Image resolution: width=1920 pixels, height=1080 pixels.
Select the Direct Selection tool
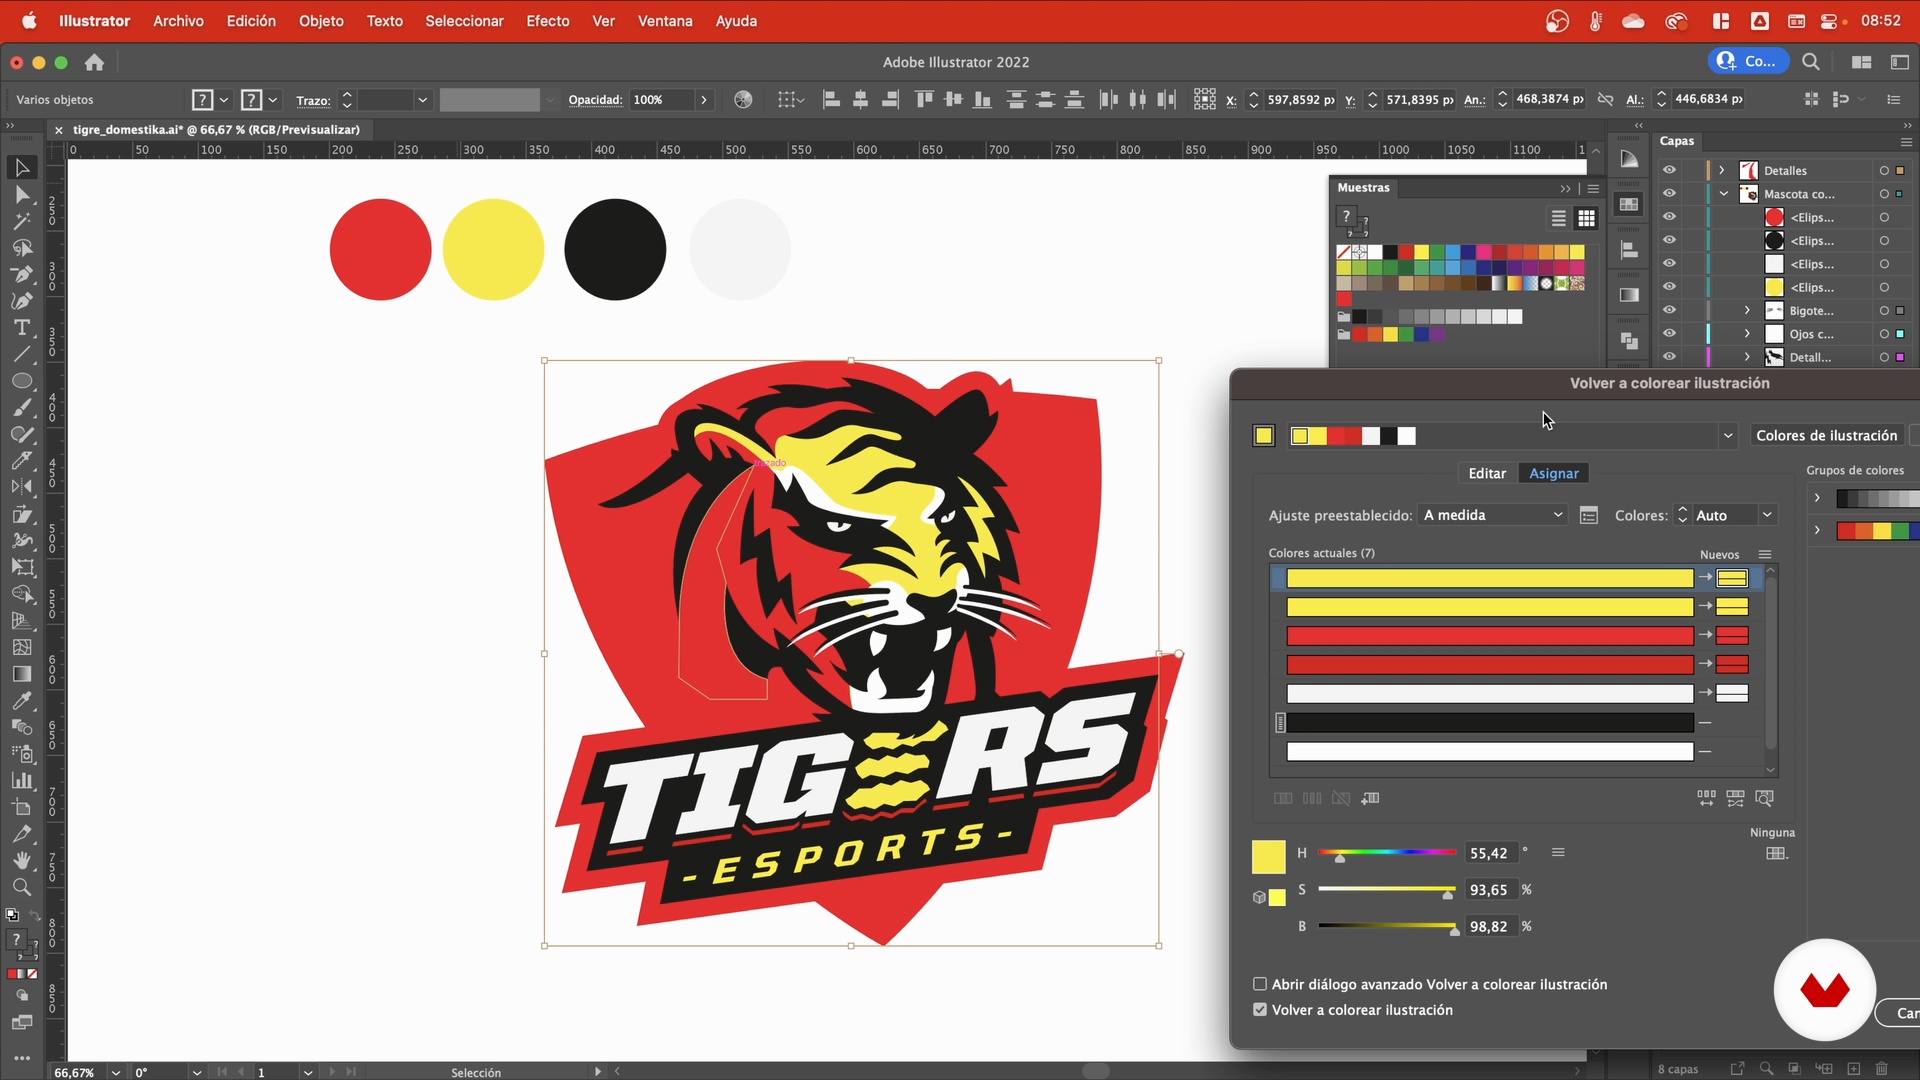pos(22,194)
